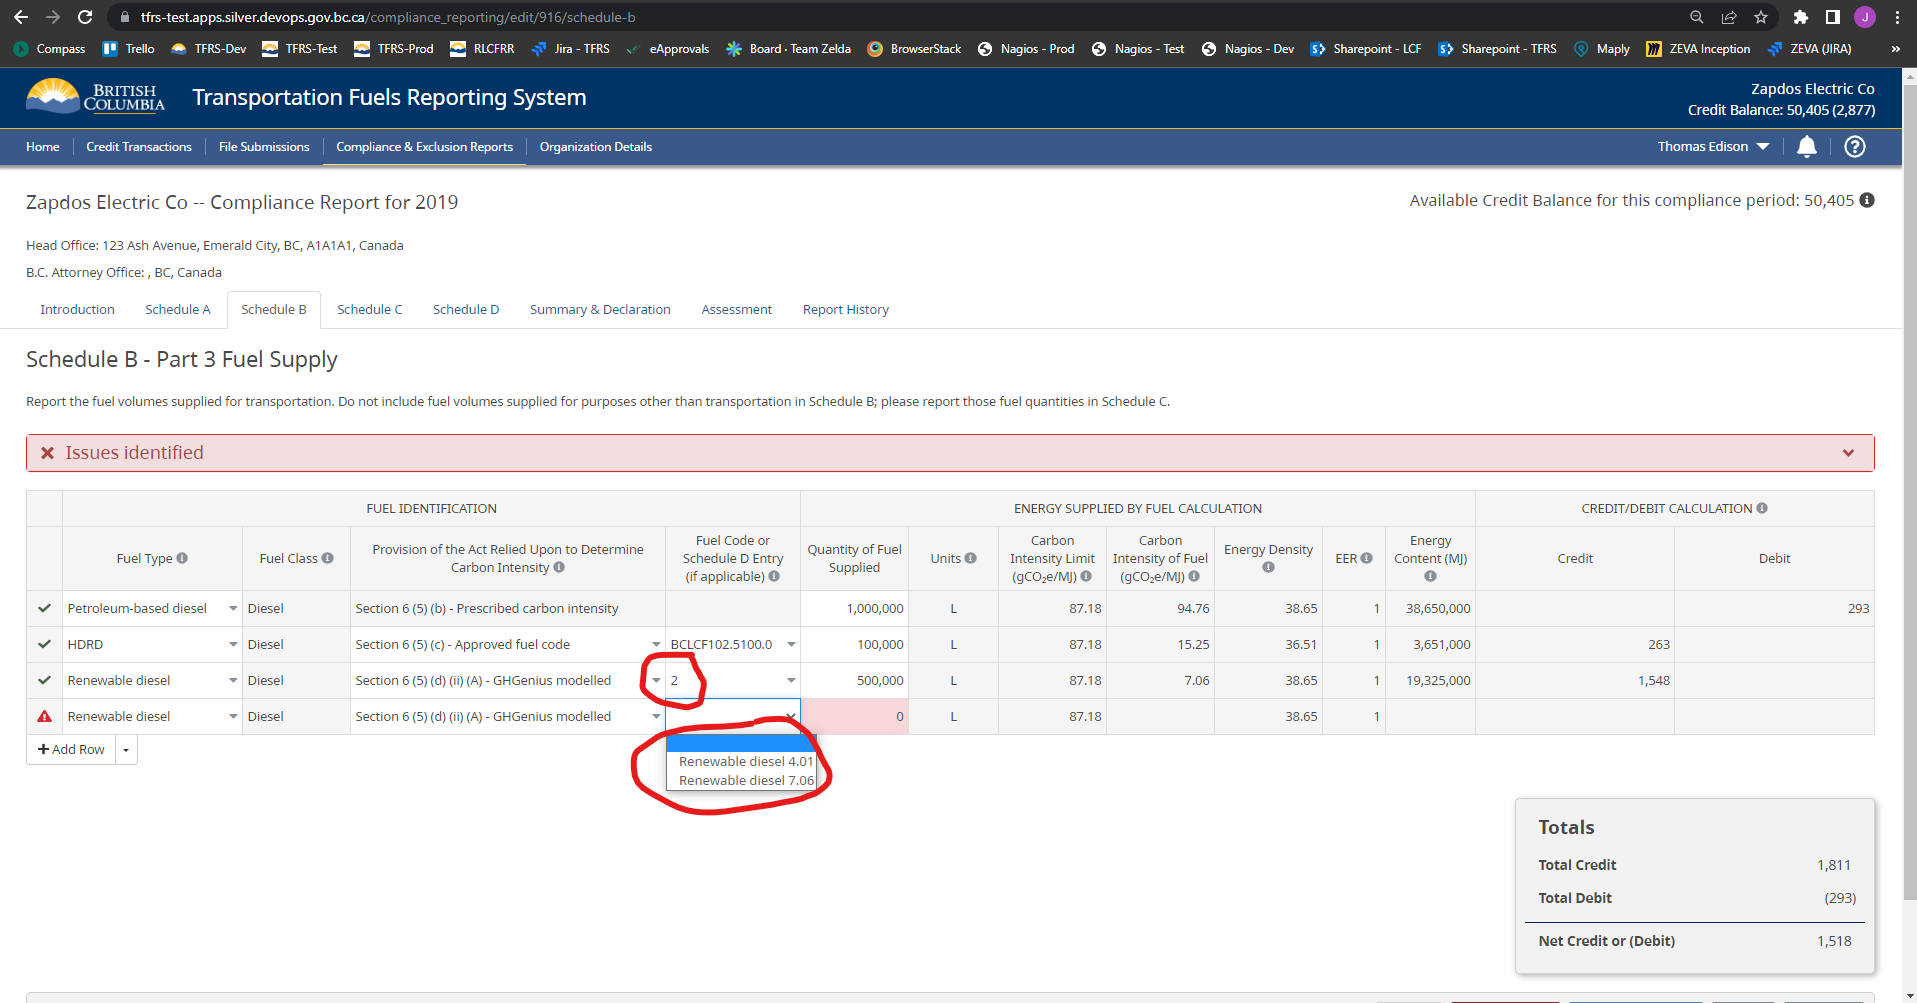This screenshot has width=1917, height=1003.
Task: Open Add Row split dropdown arrow
Action: [126, 750]
